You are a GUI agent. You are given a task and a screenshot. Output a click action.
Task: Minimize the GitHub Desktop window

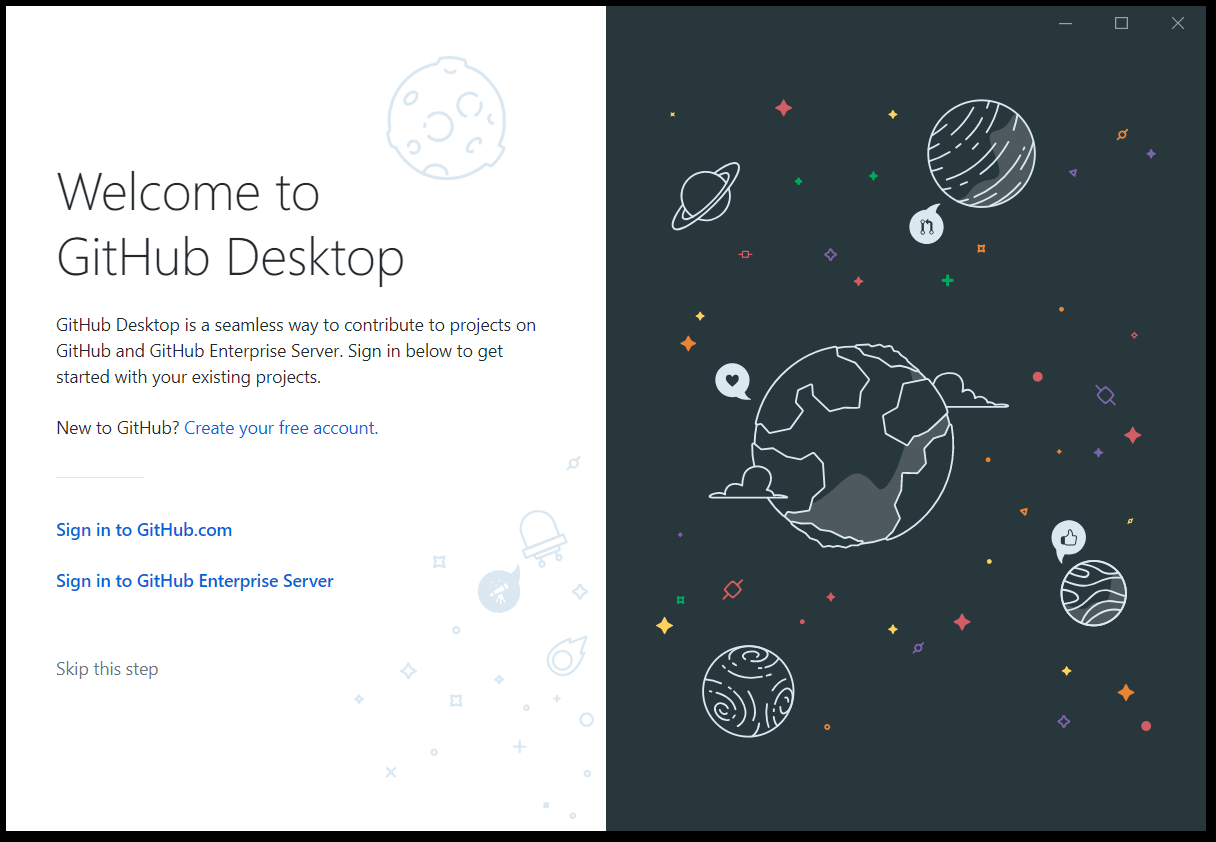click(1066, 24)
